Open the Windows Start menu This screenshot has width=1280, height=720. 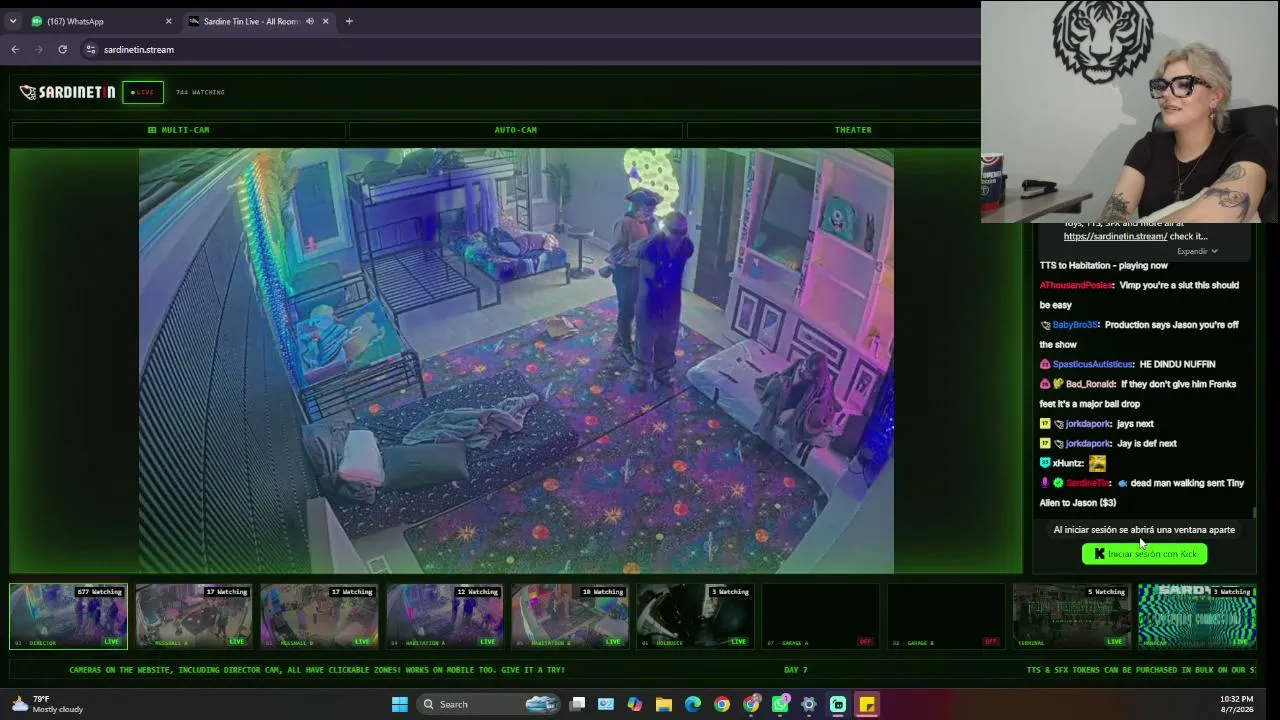(x=400, y=704)
